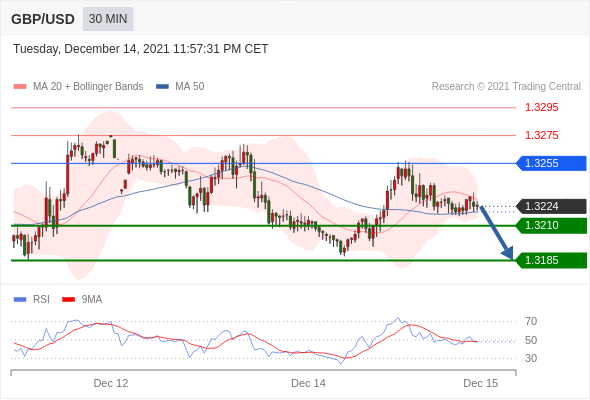Click the 1.3295 resistance level label
Screen dimensions: 590x400
pyautogui.click(x=541, y=107)
